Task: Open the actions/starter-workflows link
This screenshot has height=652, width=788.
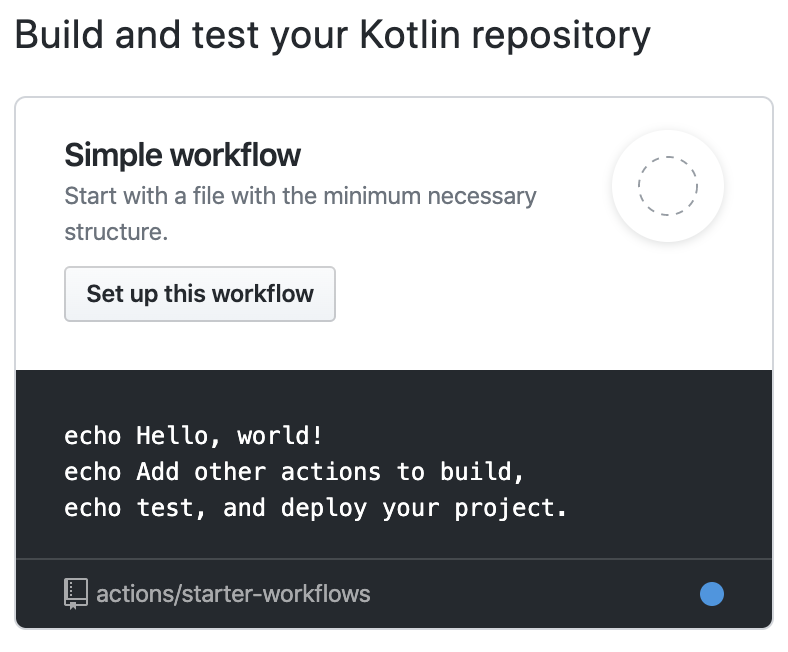Action: coord(233,594)
